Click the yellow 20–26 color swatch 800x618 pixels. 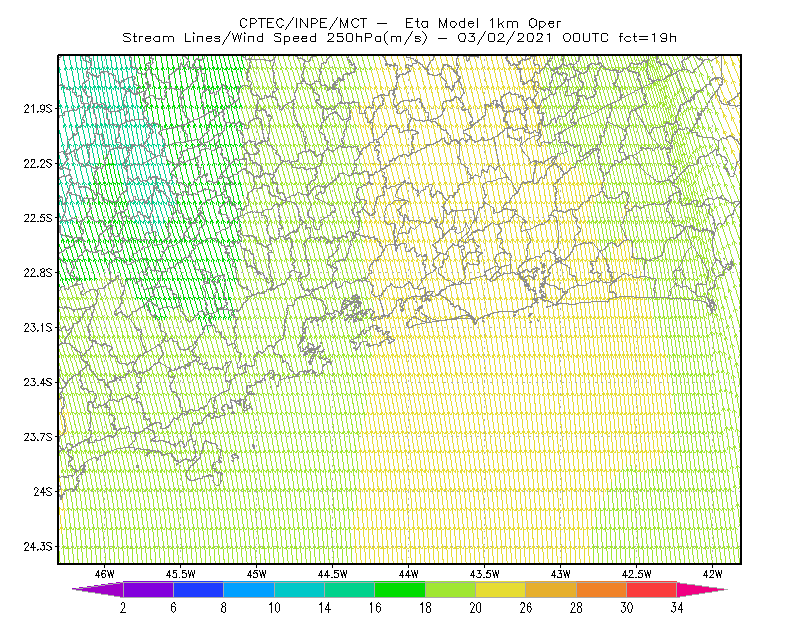501,589
